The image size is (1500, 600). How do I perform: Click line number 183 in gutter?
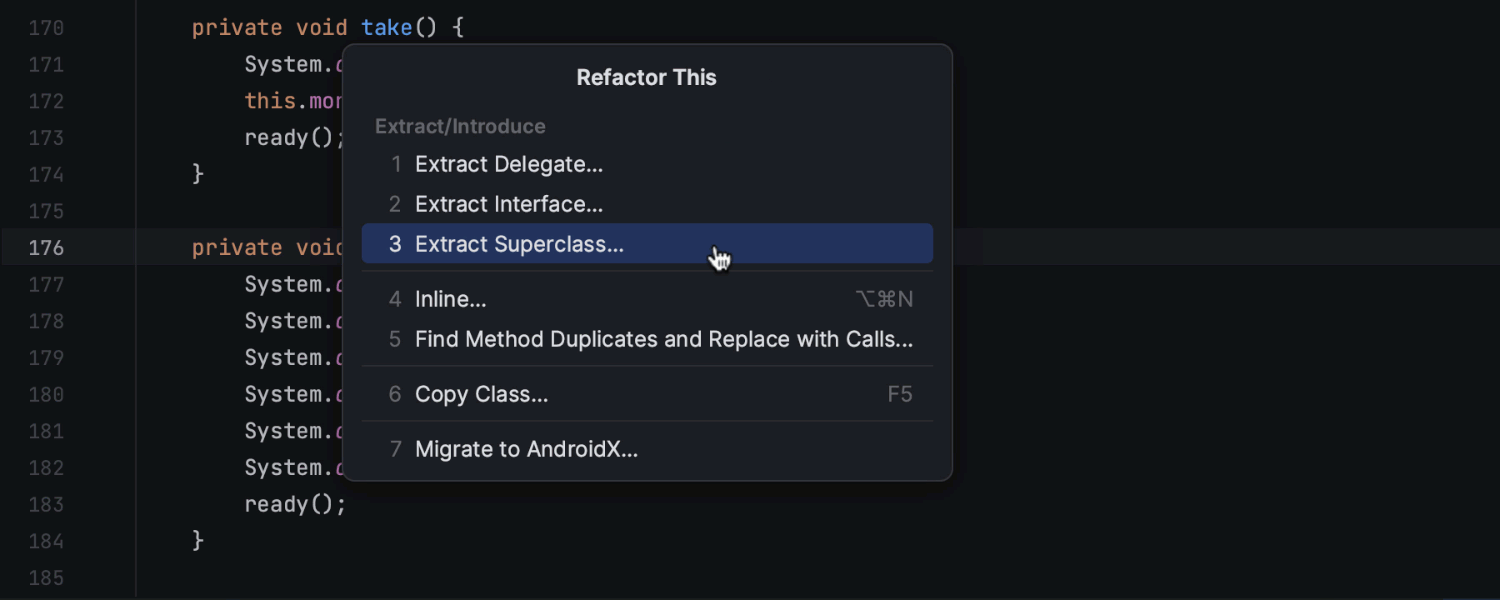[46, 505]
